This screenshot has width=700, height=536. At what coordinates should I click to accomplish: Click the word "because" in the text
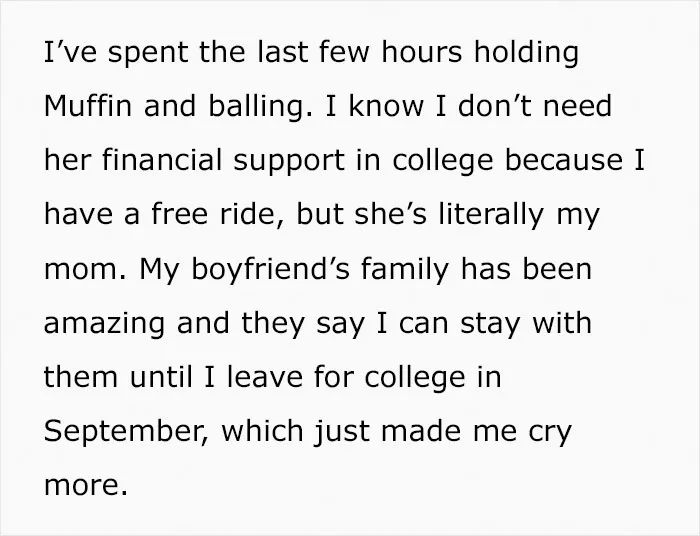click(x=564, y=160)
